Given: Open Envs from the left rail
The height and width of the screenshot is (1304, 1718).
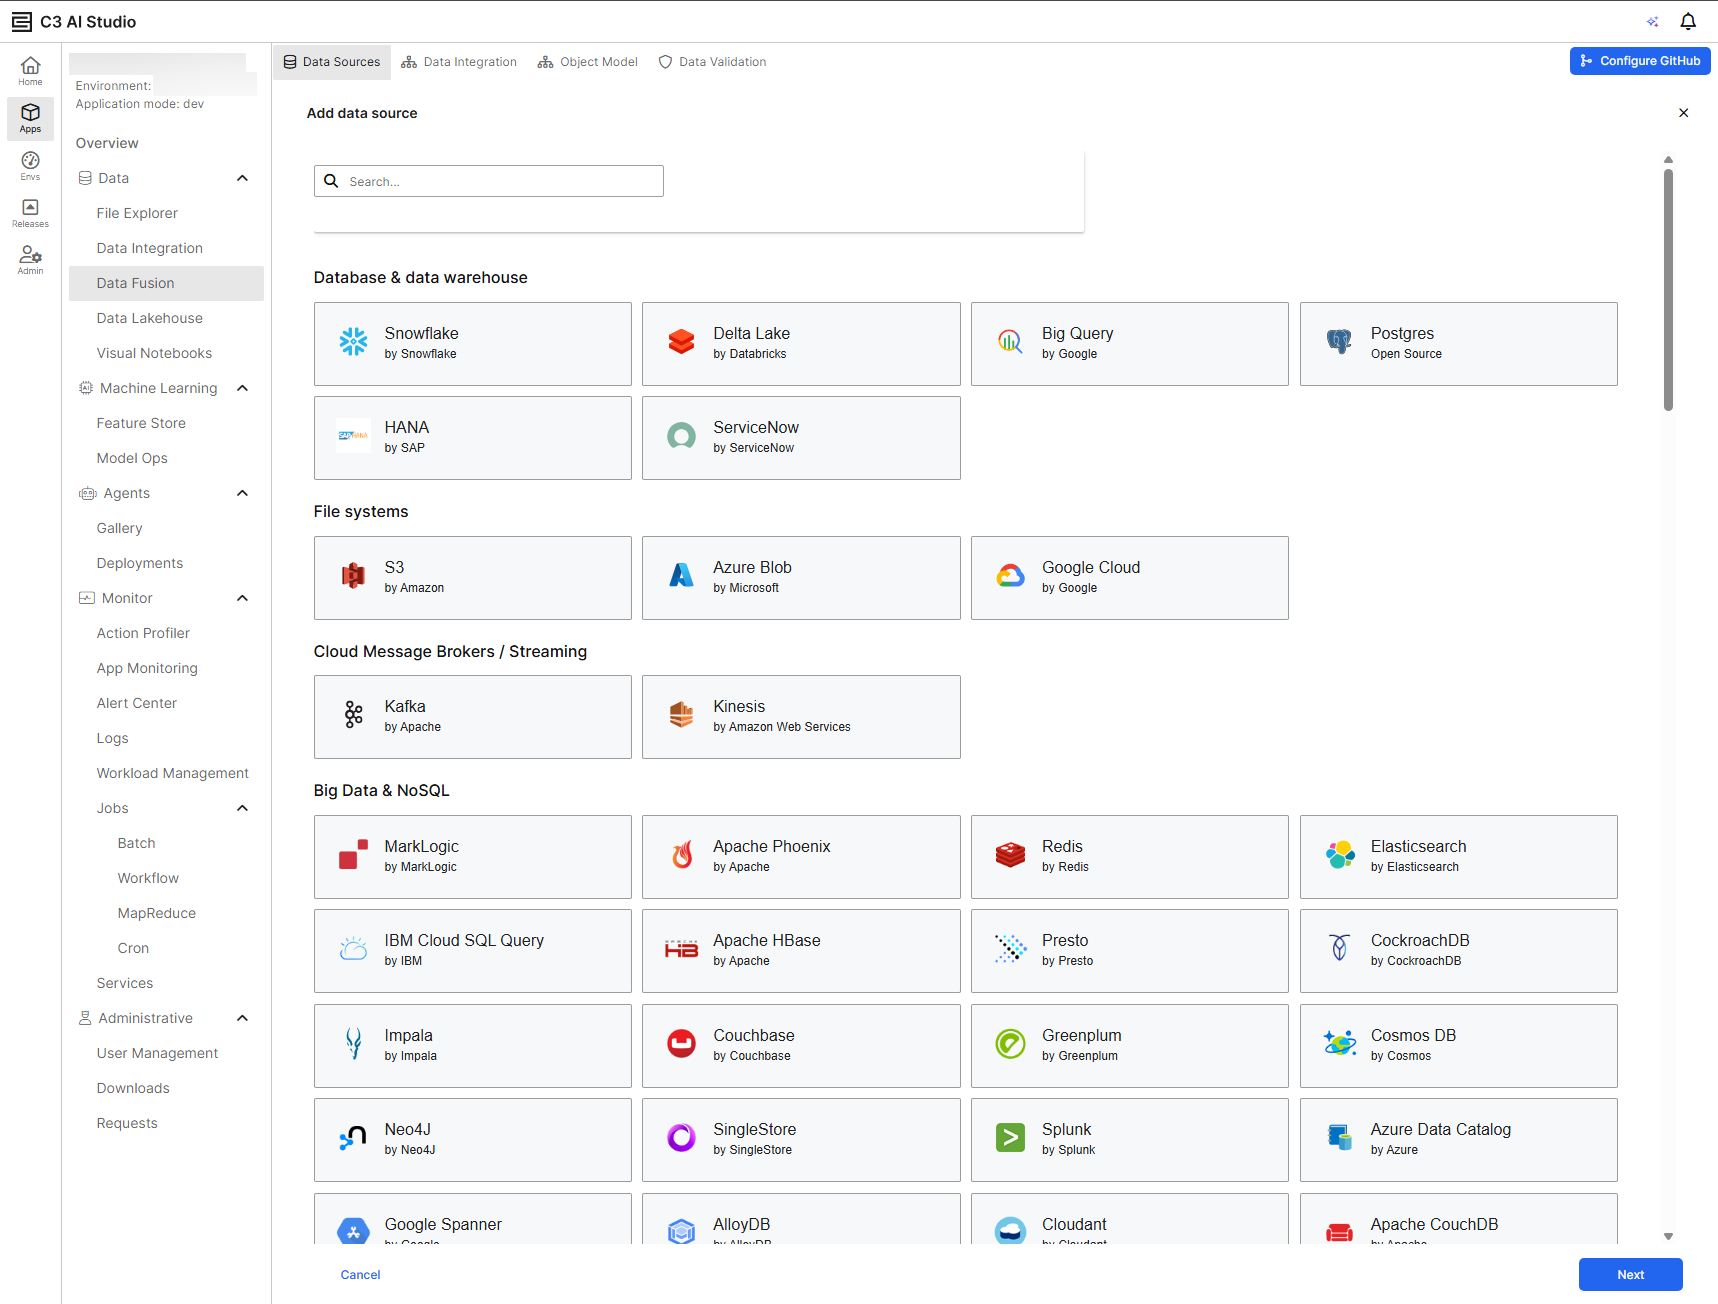Looking at the screenshot, I should (x=30, y=165).
